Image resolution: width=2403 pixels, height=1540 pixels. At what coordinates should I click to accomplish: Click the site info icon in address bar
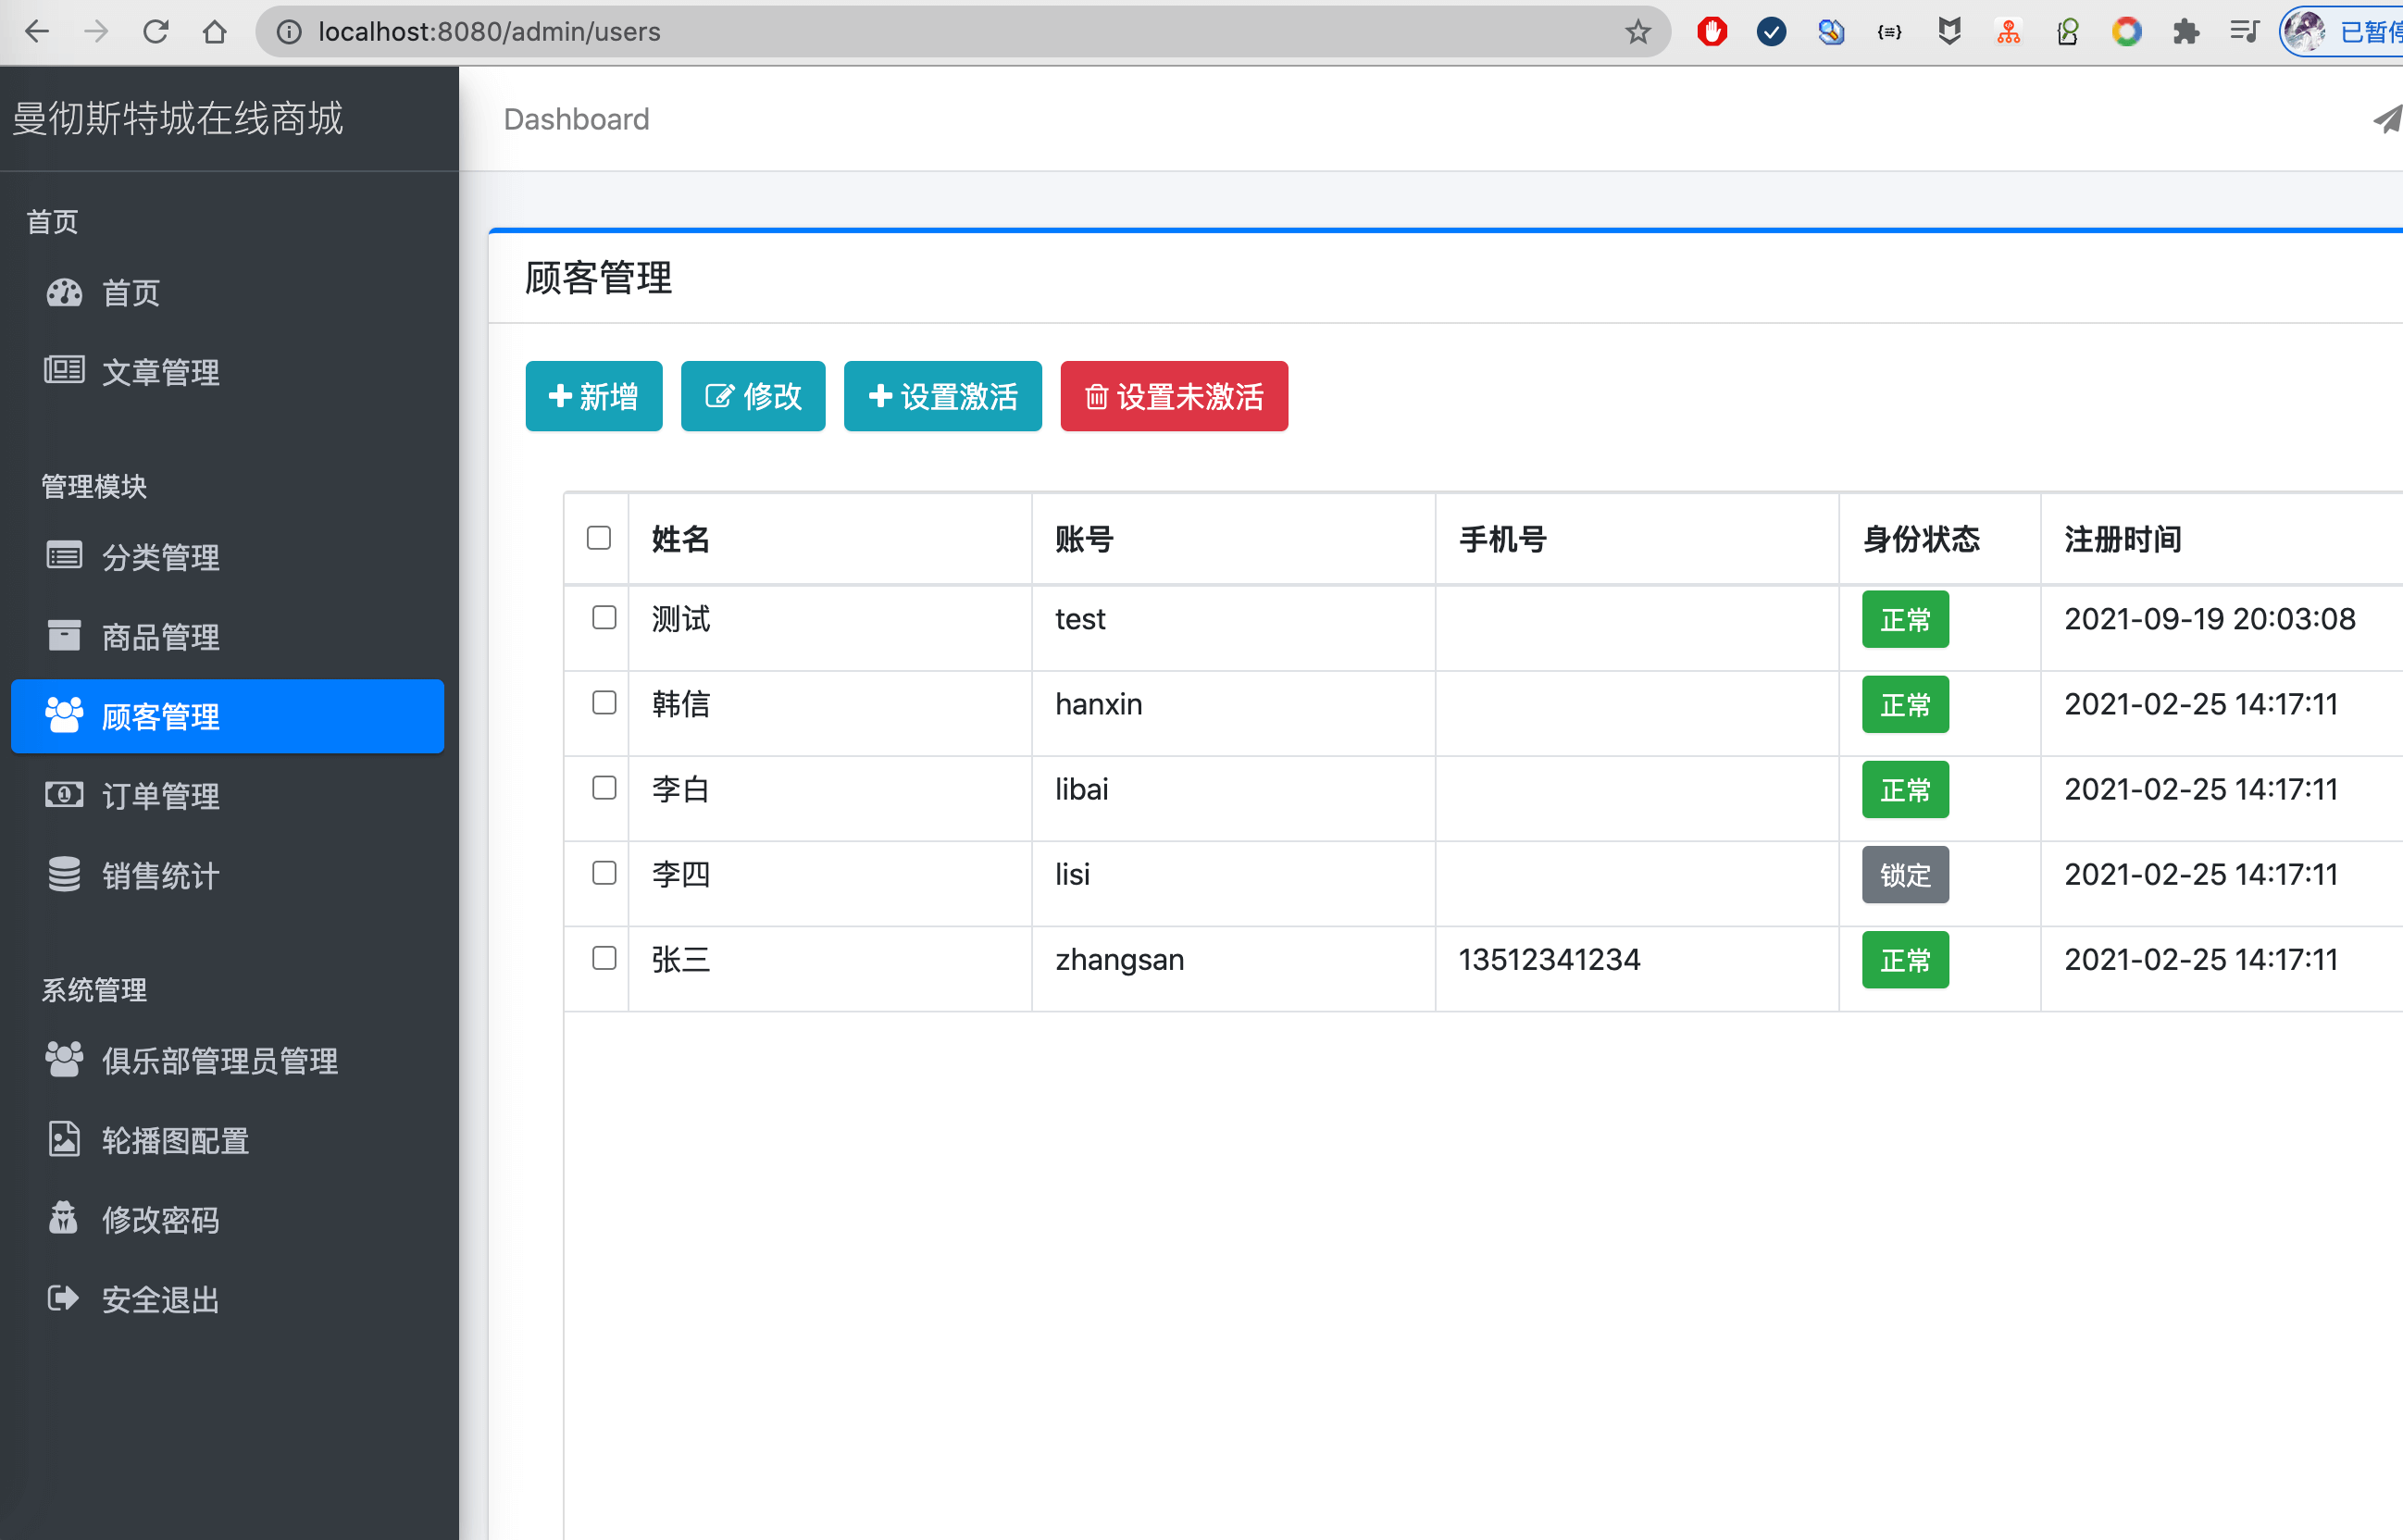(289, 32)
